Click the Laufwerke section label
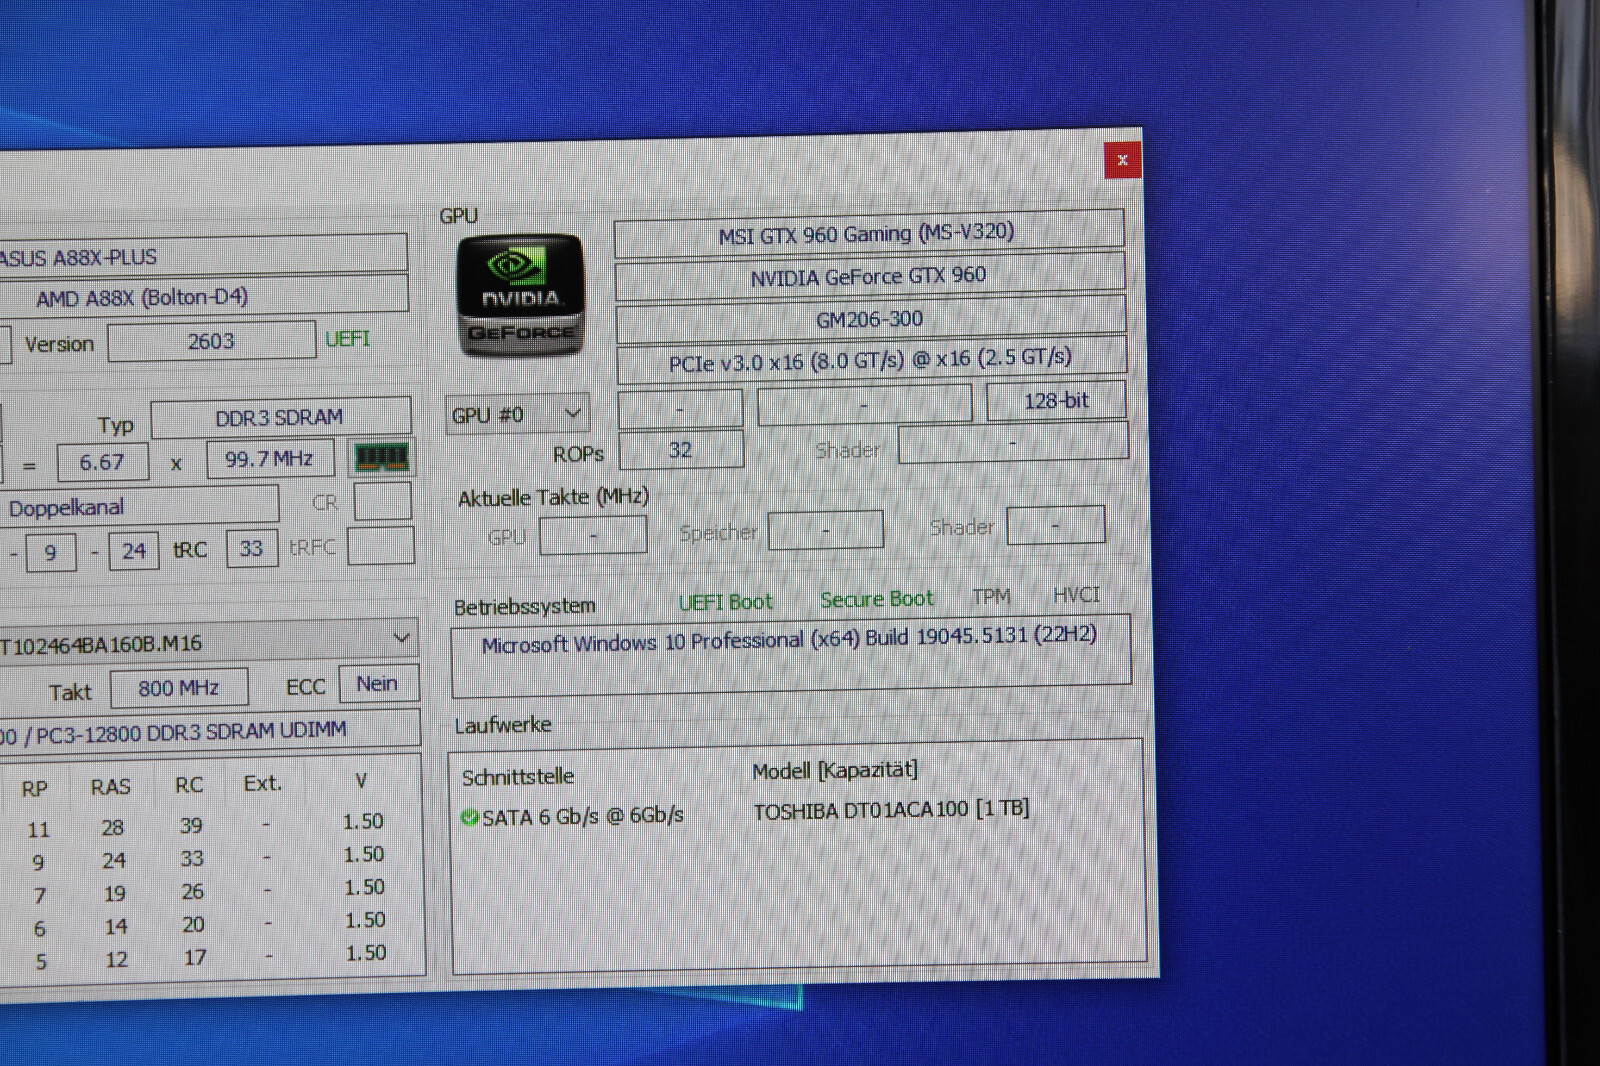1600x1066 pixels. 503,725
